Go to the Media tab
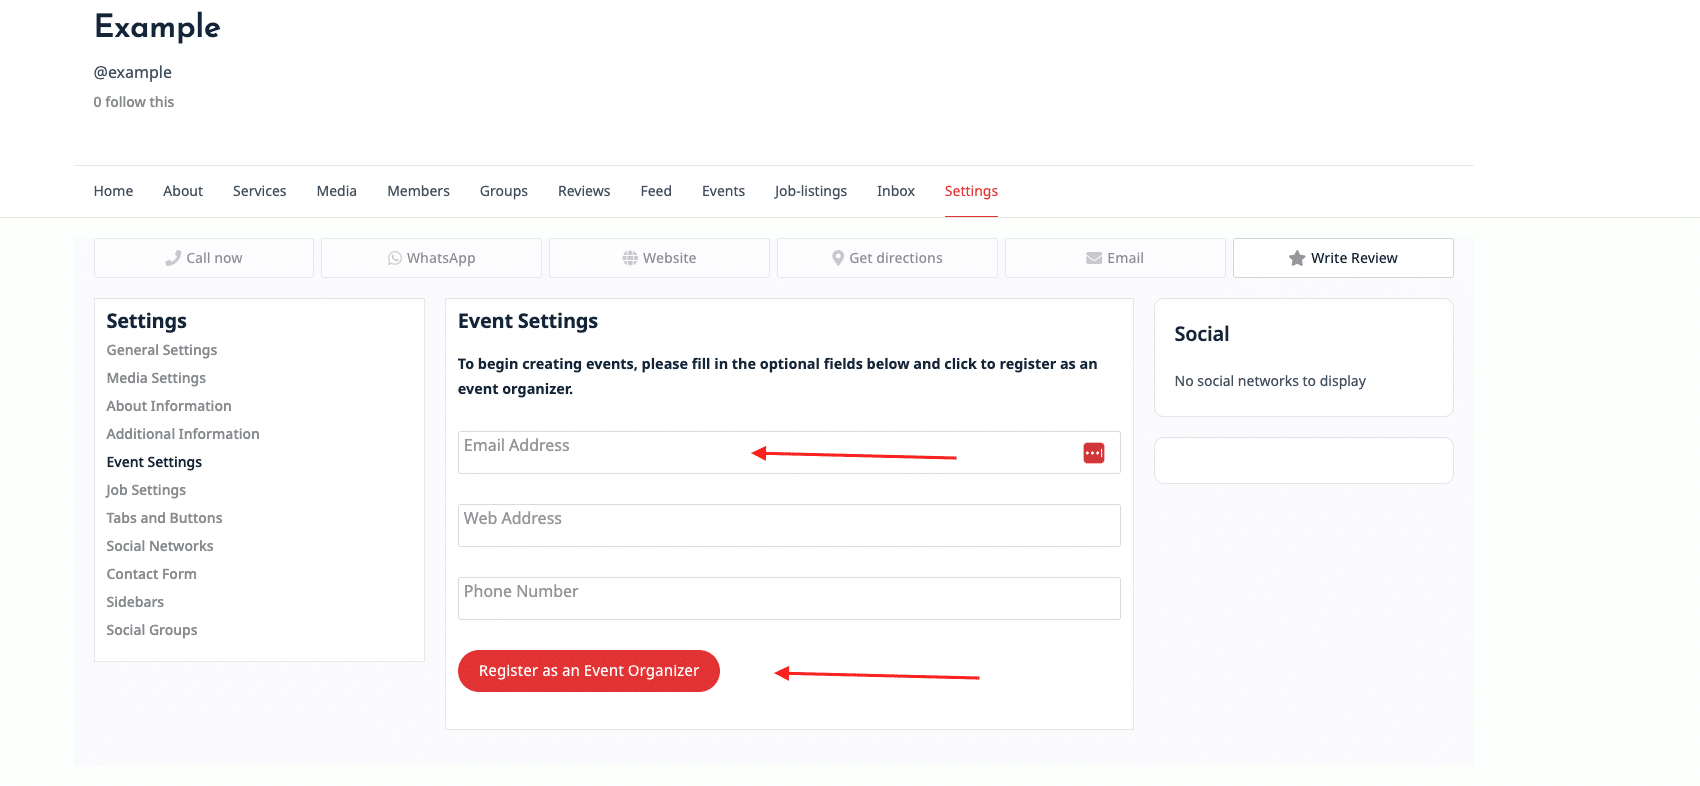 pyautogui.click(x=337, y=191)
